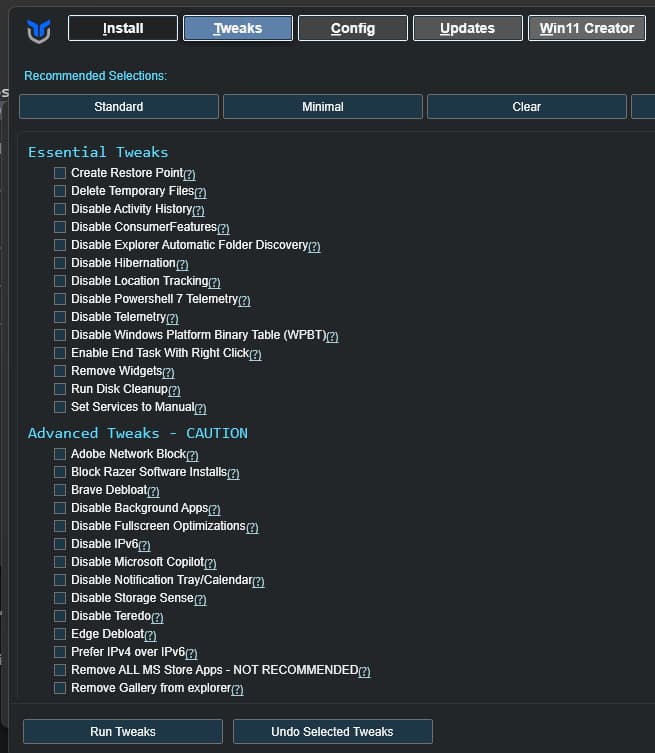Check Disable Location Tracking checkbox
The width and height of the screenshot is (655, 753).
(x=60, y=281)
